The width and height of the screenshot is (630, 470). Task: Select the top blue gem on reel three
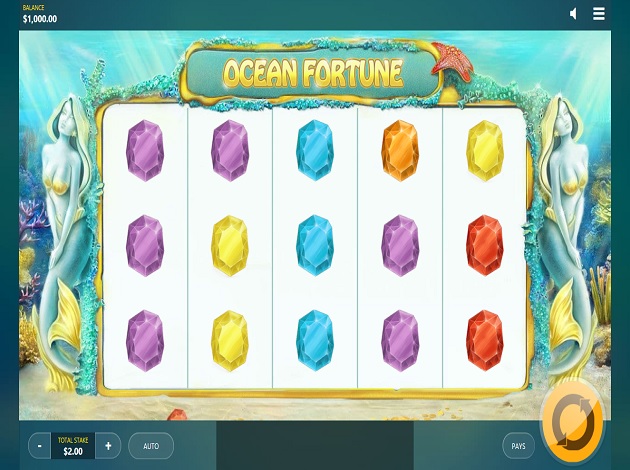pos(315,150)
